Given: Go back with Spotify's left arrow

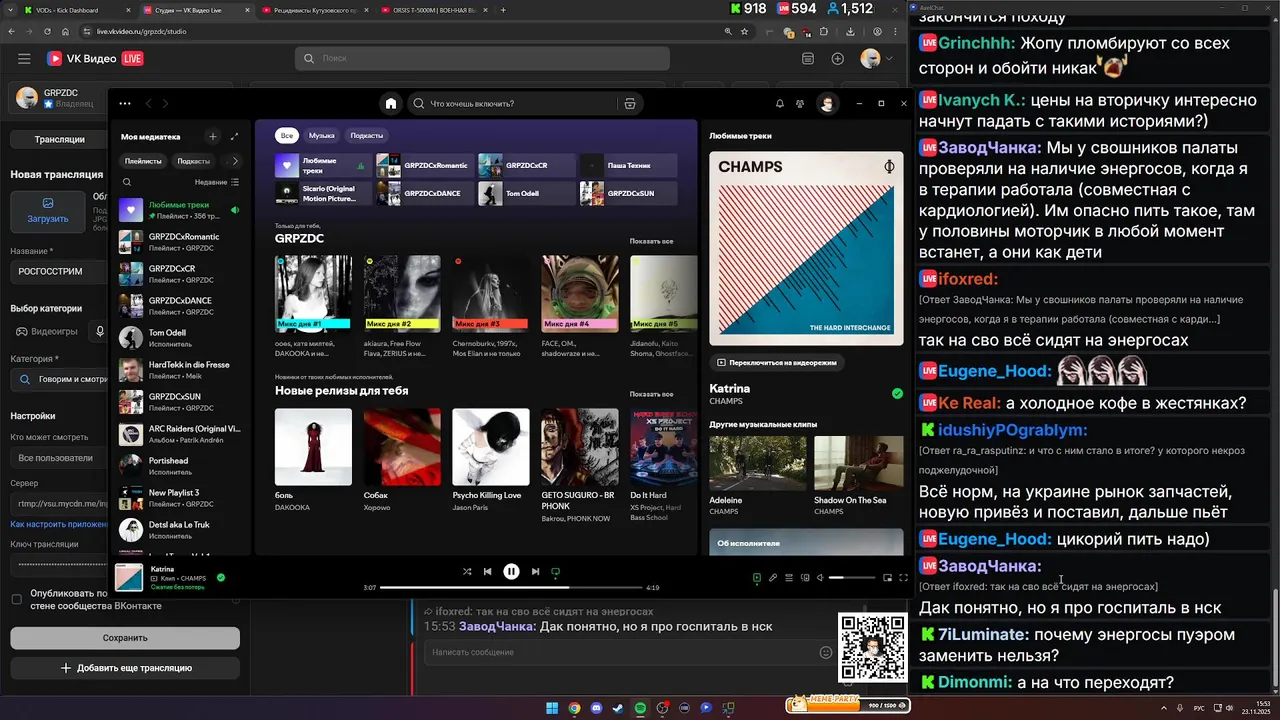Looking at the screenshot, I should (x=148, y=103).
